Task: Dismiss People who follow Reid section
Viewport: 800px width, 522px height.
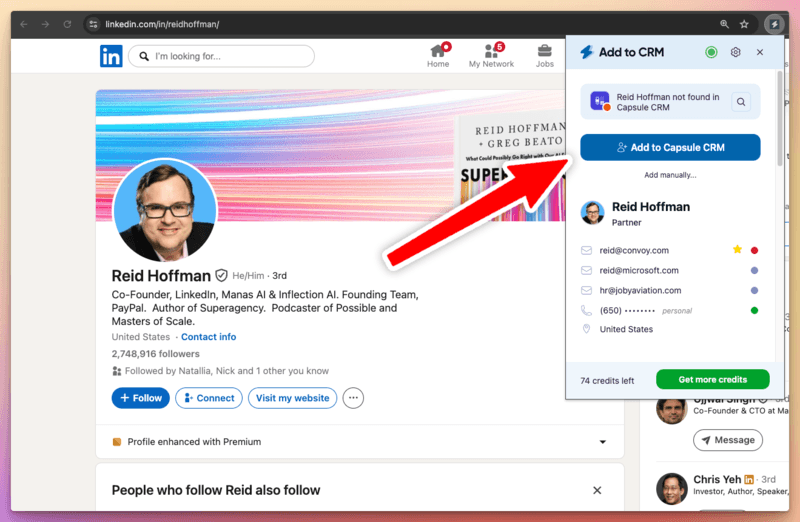Action: (597, 490)
